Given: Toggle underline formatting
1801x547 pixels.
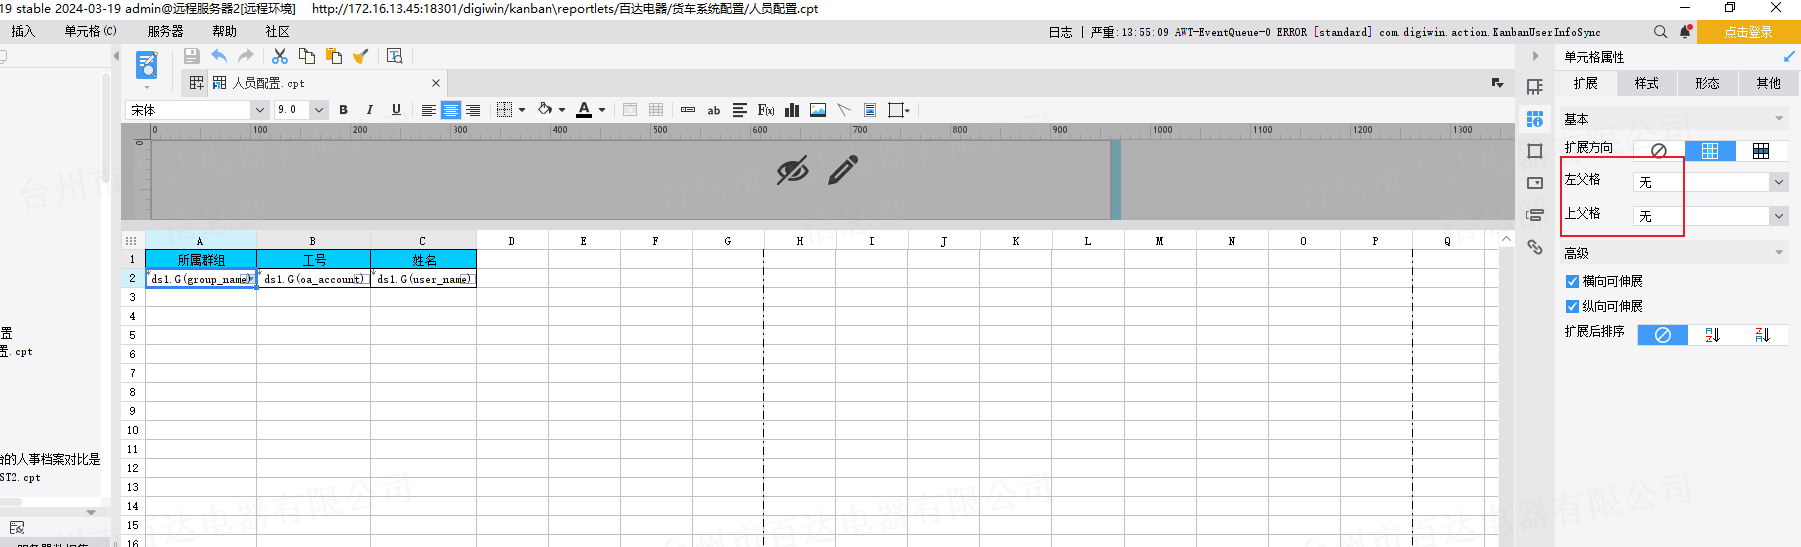Looking at the screenshot, I should (x=396, y=110).
